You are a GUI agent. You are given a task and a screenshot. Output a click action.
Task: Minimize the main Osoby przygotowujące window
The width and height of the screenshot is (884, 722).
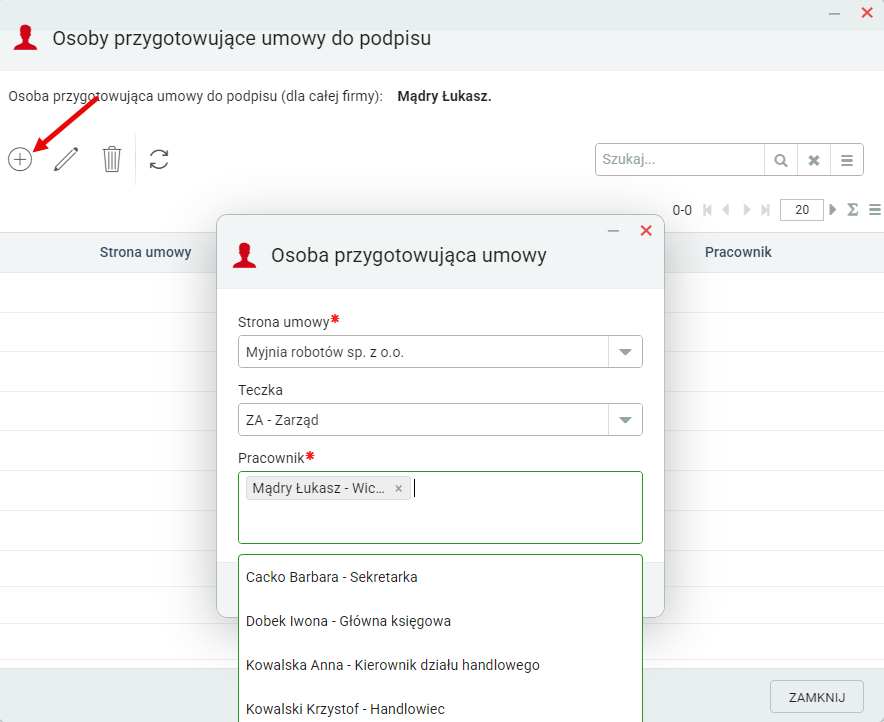834,13
